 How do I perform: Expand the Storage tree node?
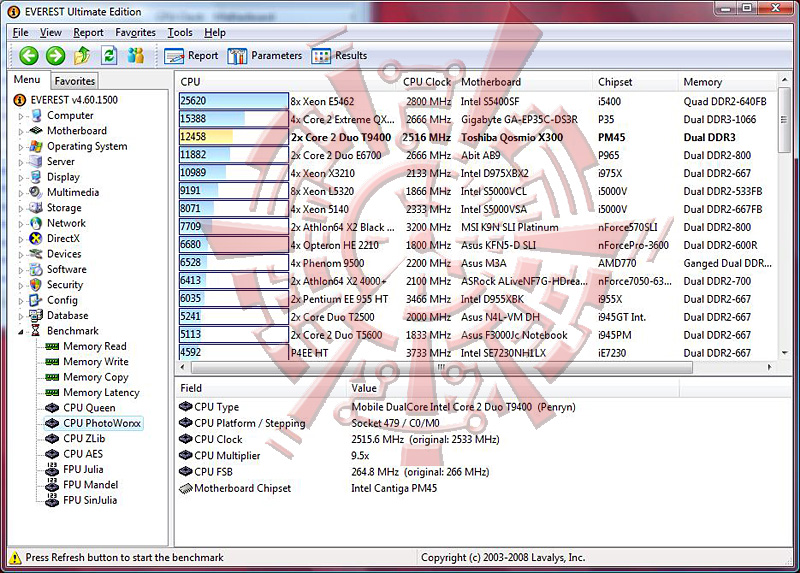21,209
